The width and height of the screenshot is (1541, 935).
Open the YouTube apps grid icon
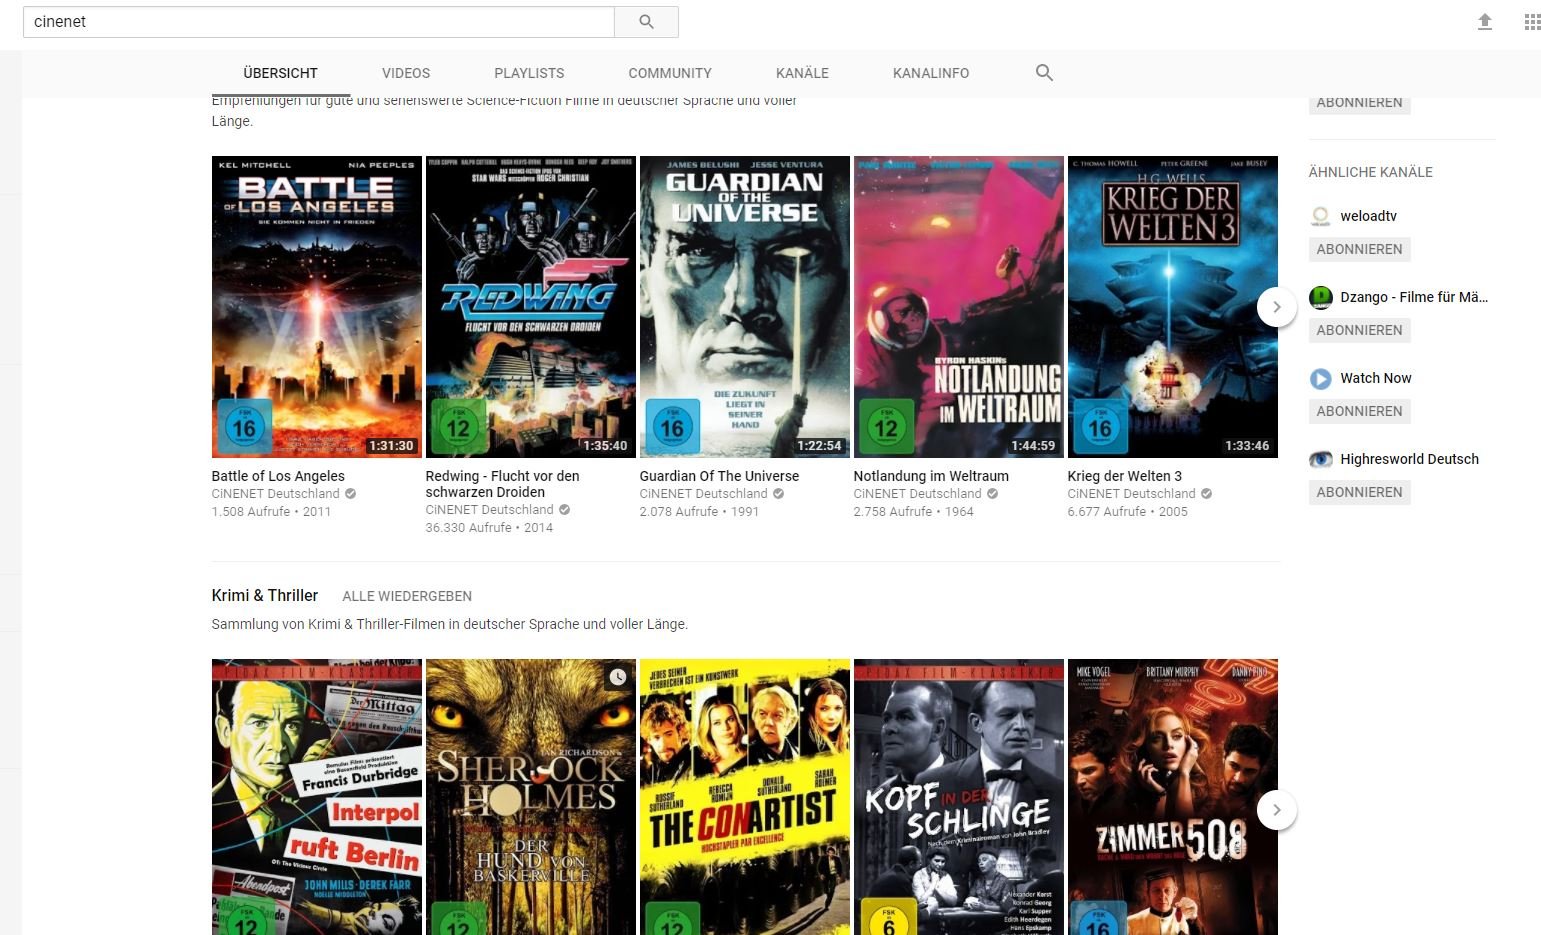click(1531, 22)
